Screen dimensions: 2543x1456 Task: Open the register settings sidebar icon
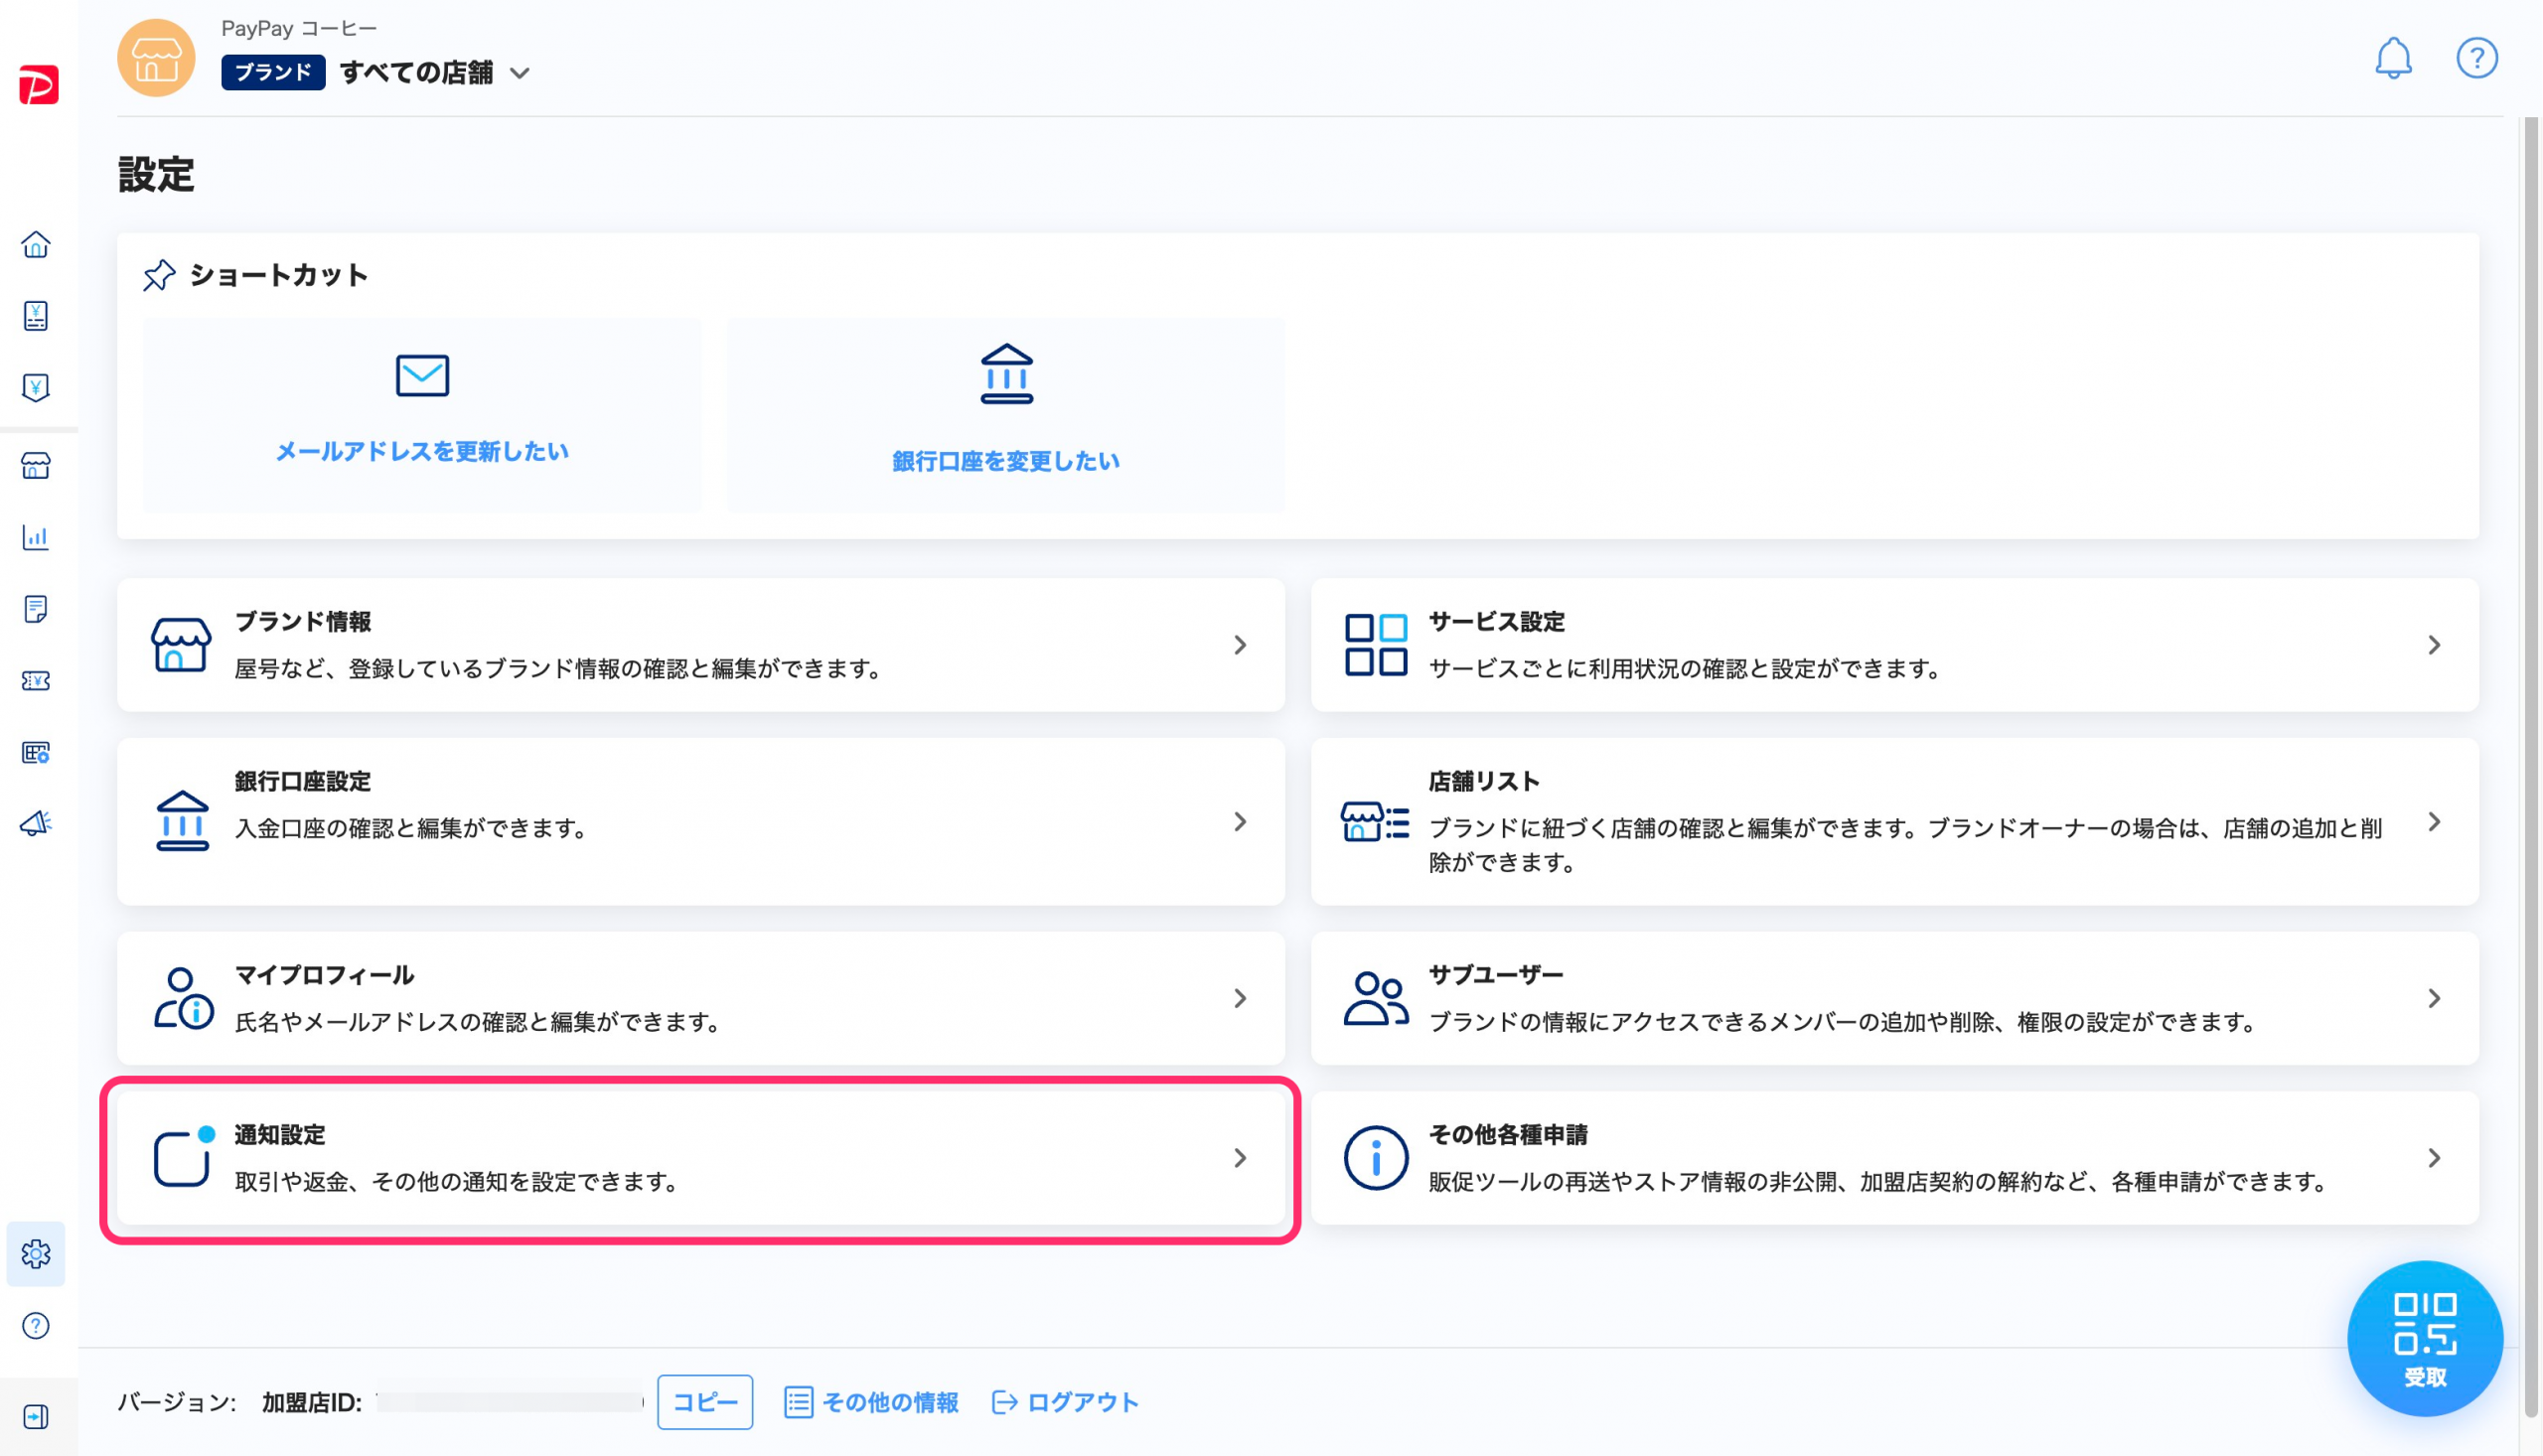tap(36, 752)
